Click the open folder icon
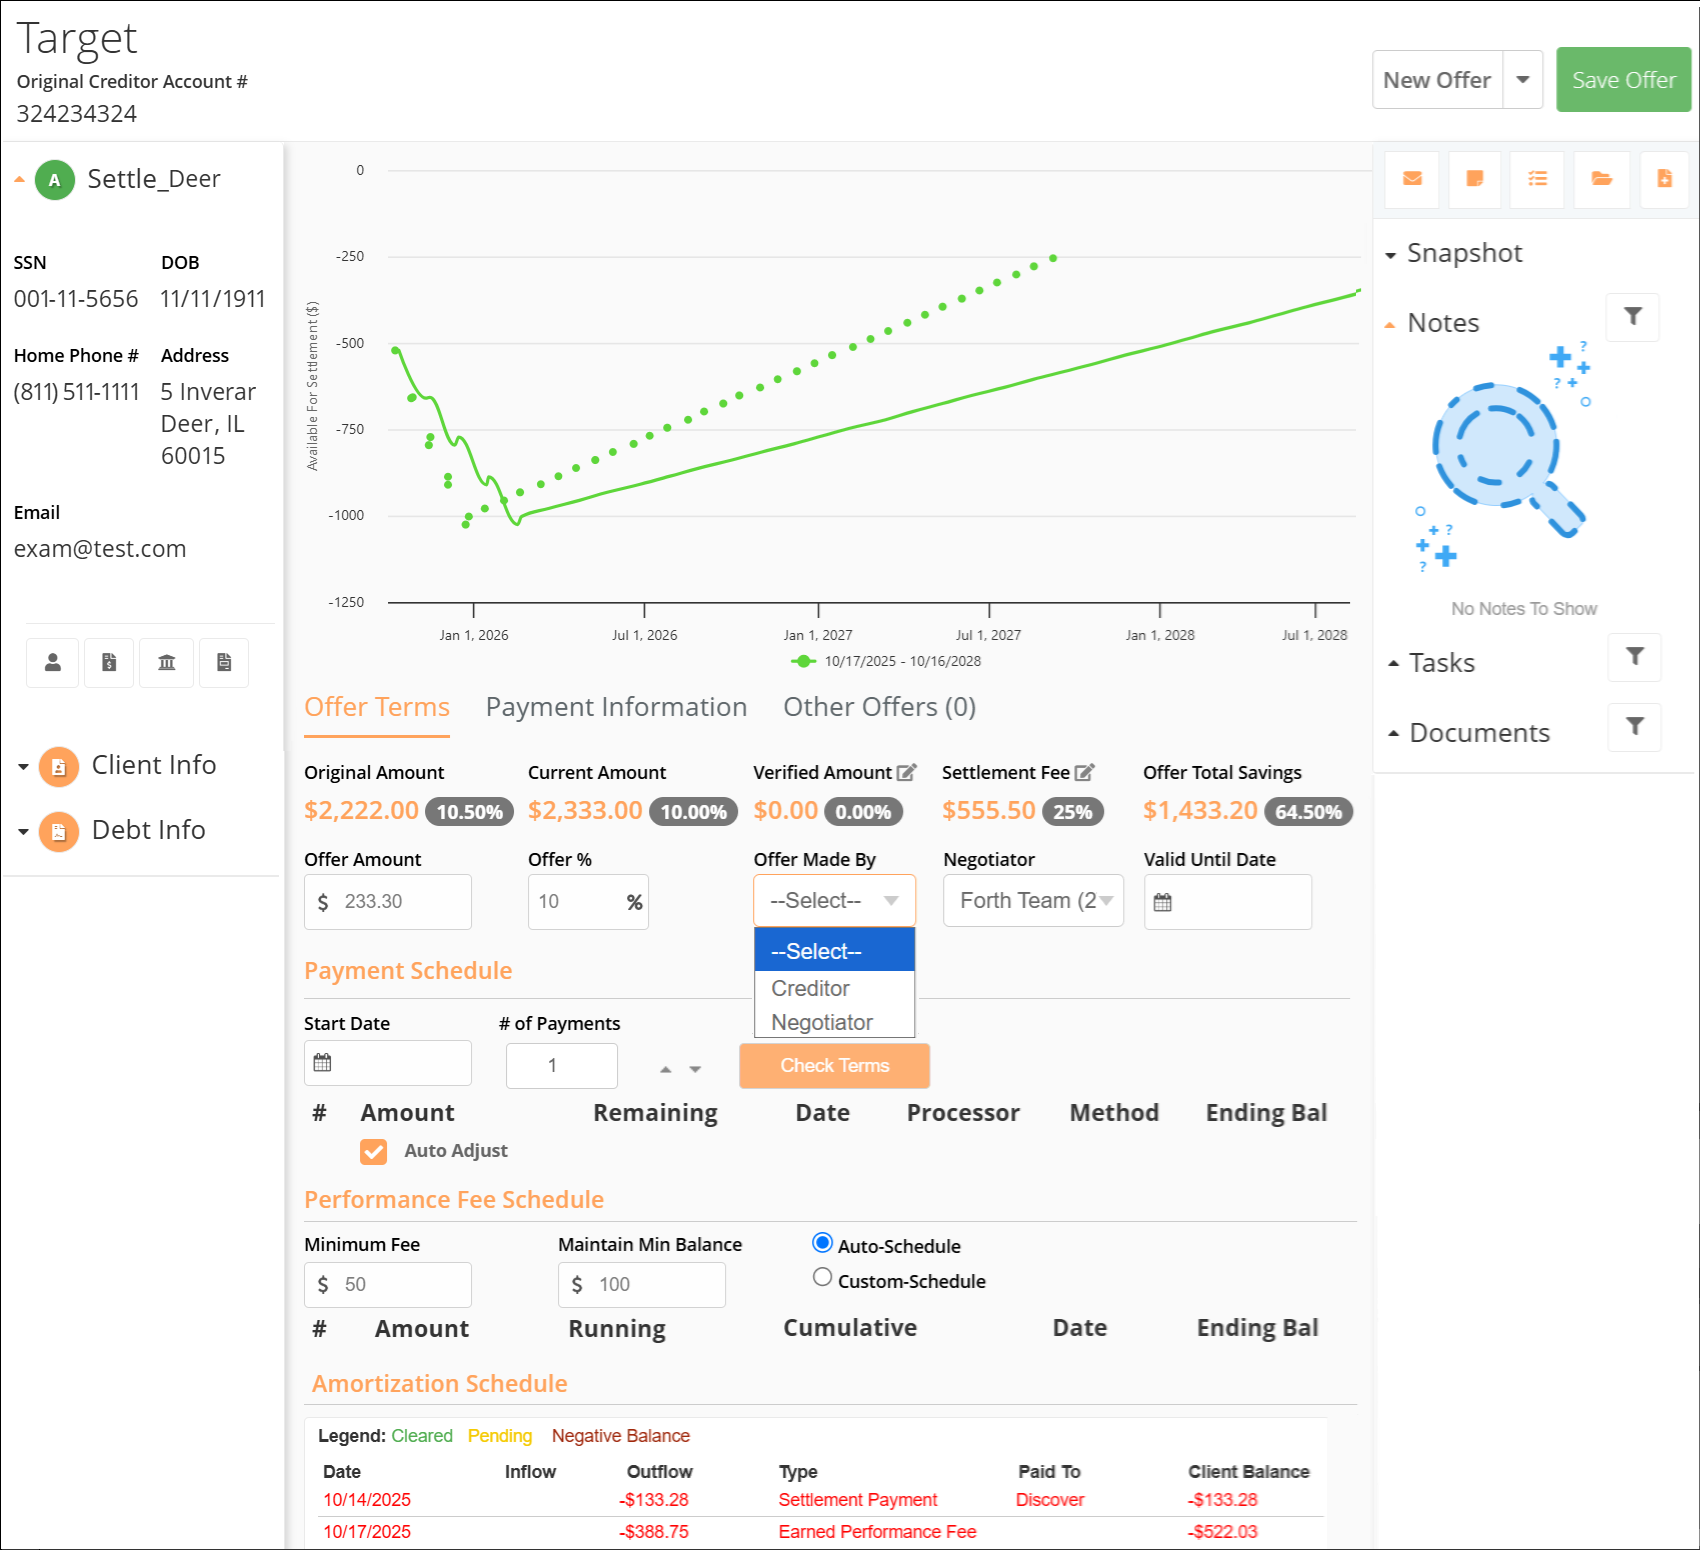Image resolution: width=1700 pixels, height=1550 pixels. click(x=1601, y=179)
